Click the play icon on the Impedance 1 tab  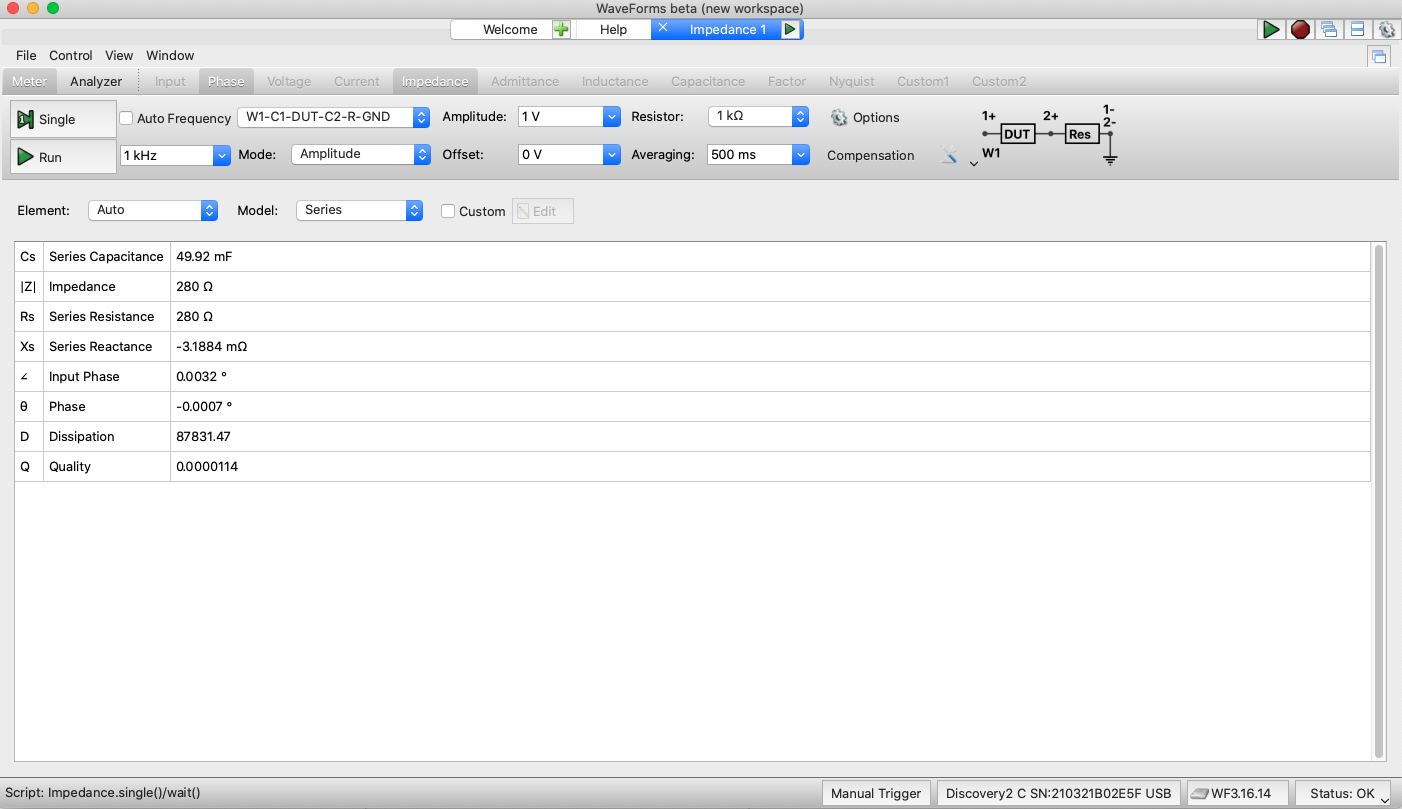pos(790,30)
